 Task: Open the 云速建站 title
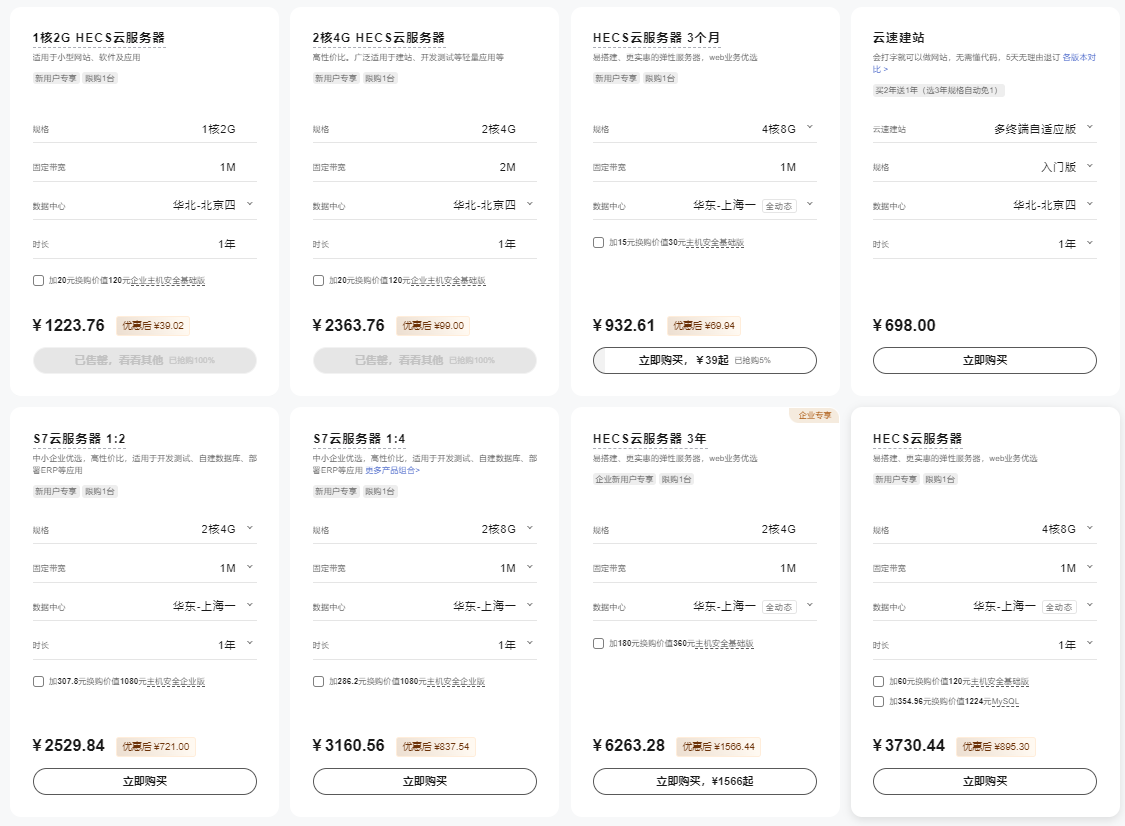pyautogui.click(x=898, y=37)
